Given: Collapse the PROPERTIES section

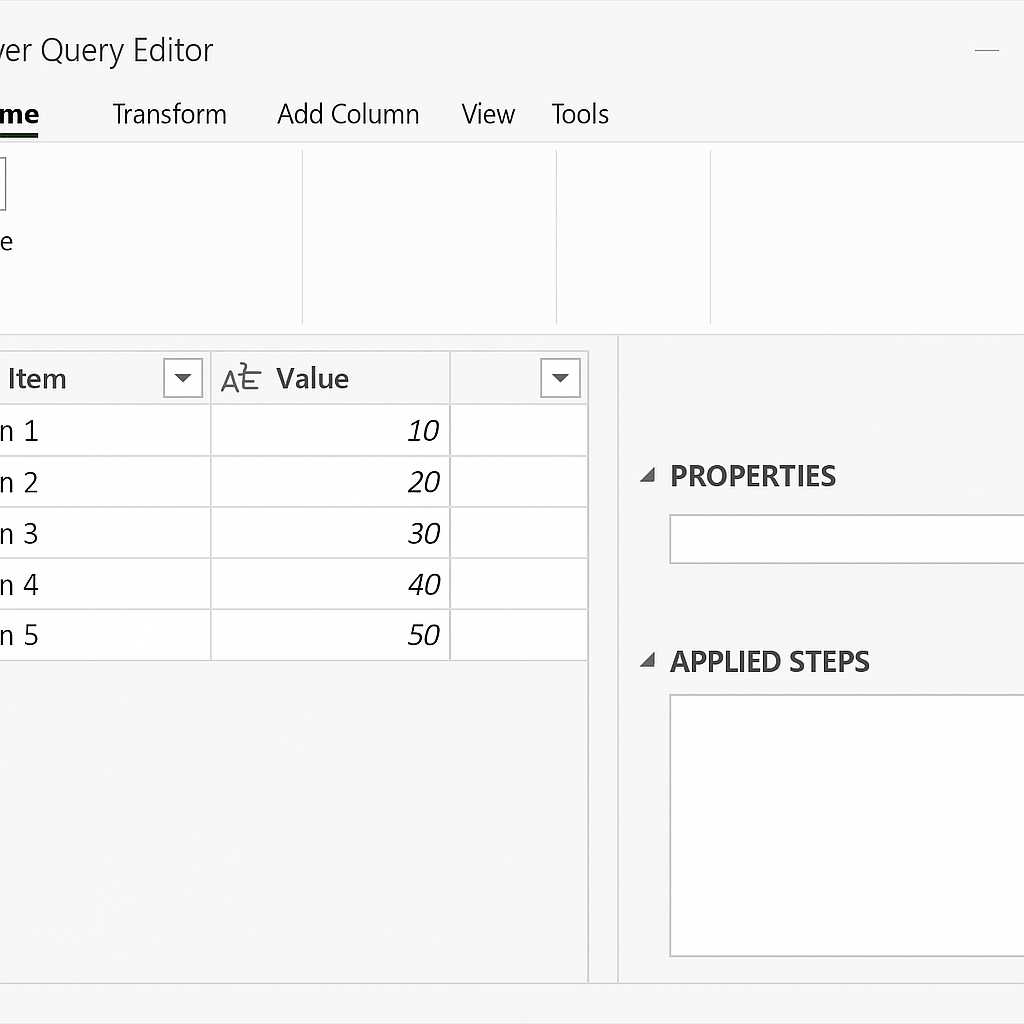Looking at the screenshot, I should point(648,476).
